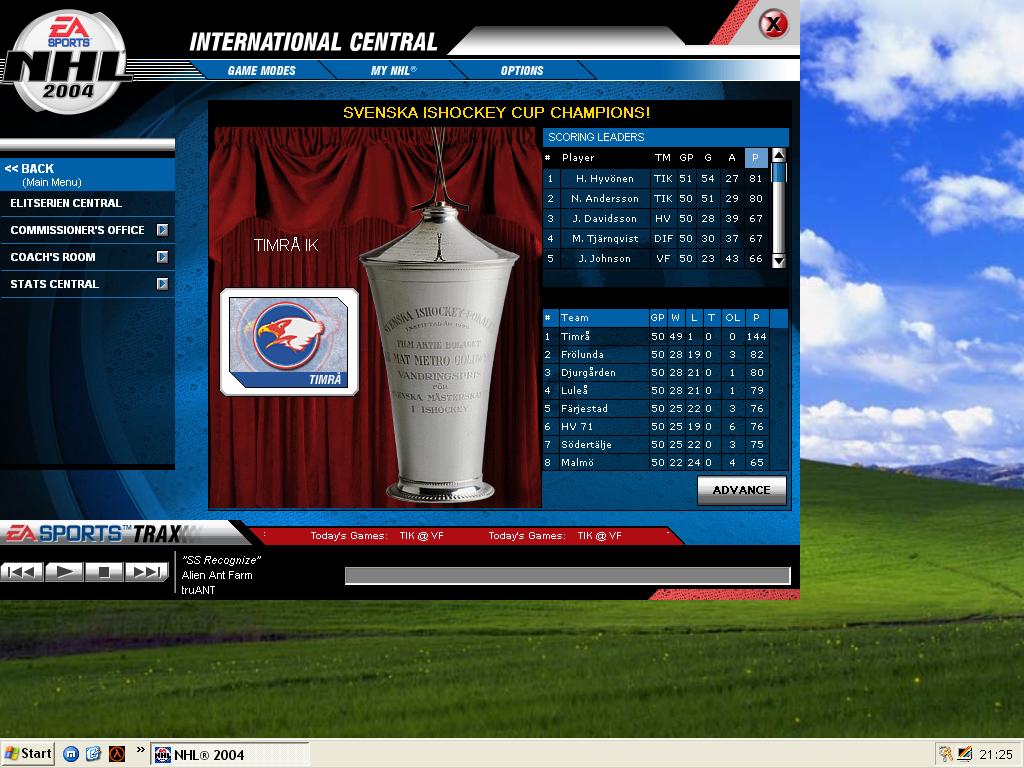This screenshot has width=1024, height=768.
Task: Click the truANT album name
Action: coord(199,590)
